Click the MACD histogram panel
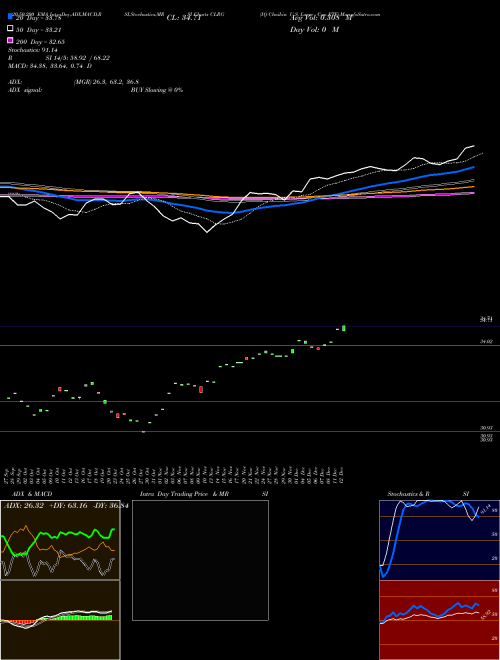The image size is (500, 660). coord(60,620)
